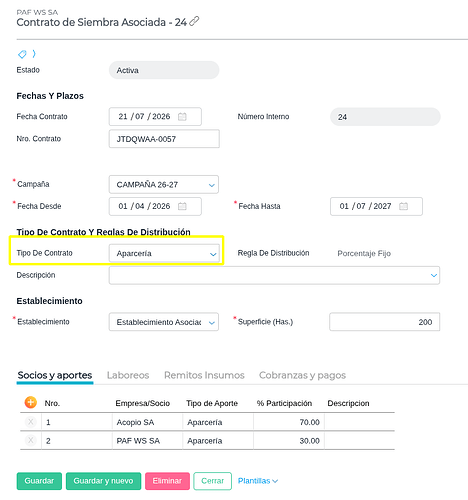Expand the Descripción dropdown

click(274, 275)
